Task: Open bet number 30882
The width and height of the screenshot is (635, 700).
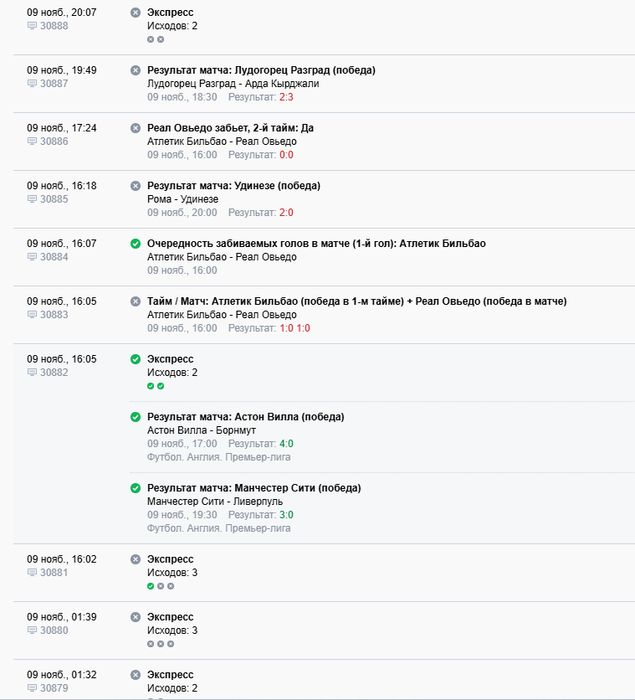Action: (54, 373)
